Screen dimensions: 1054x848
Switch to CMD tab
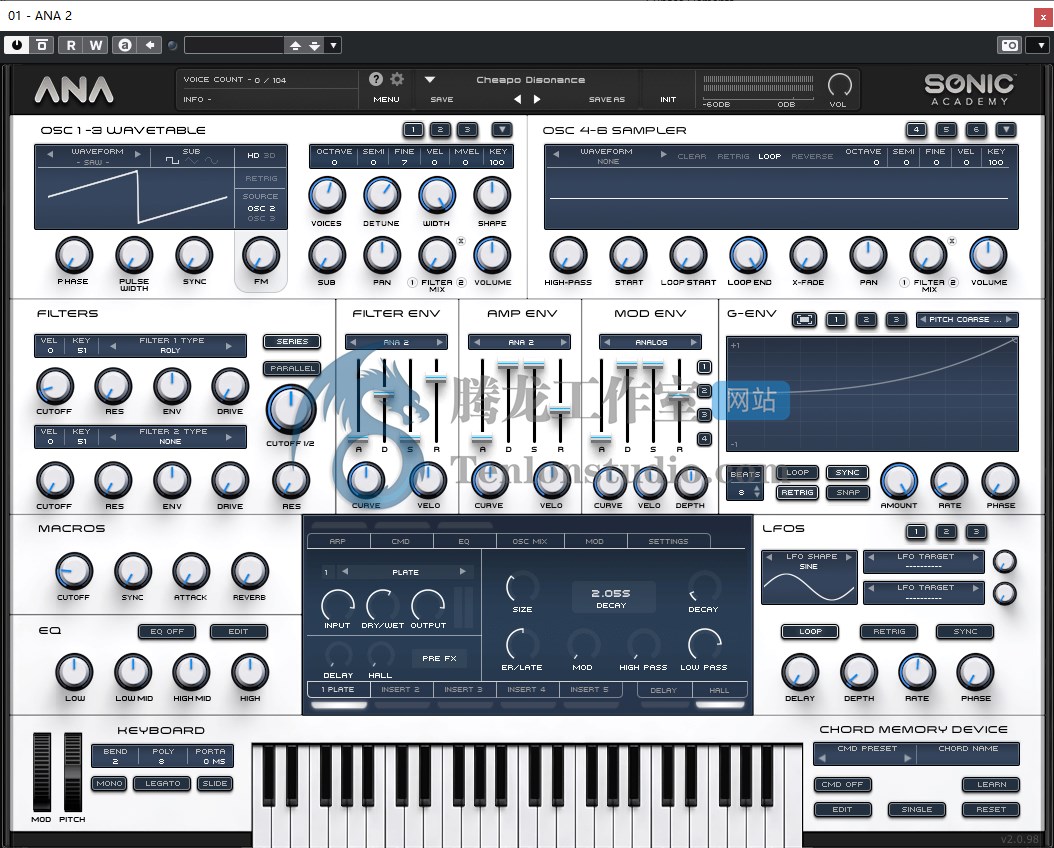coord(401,541)
